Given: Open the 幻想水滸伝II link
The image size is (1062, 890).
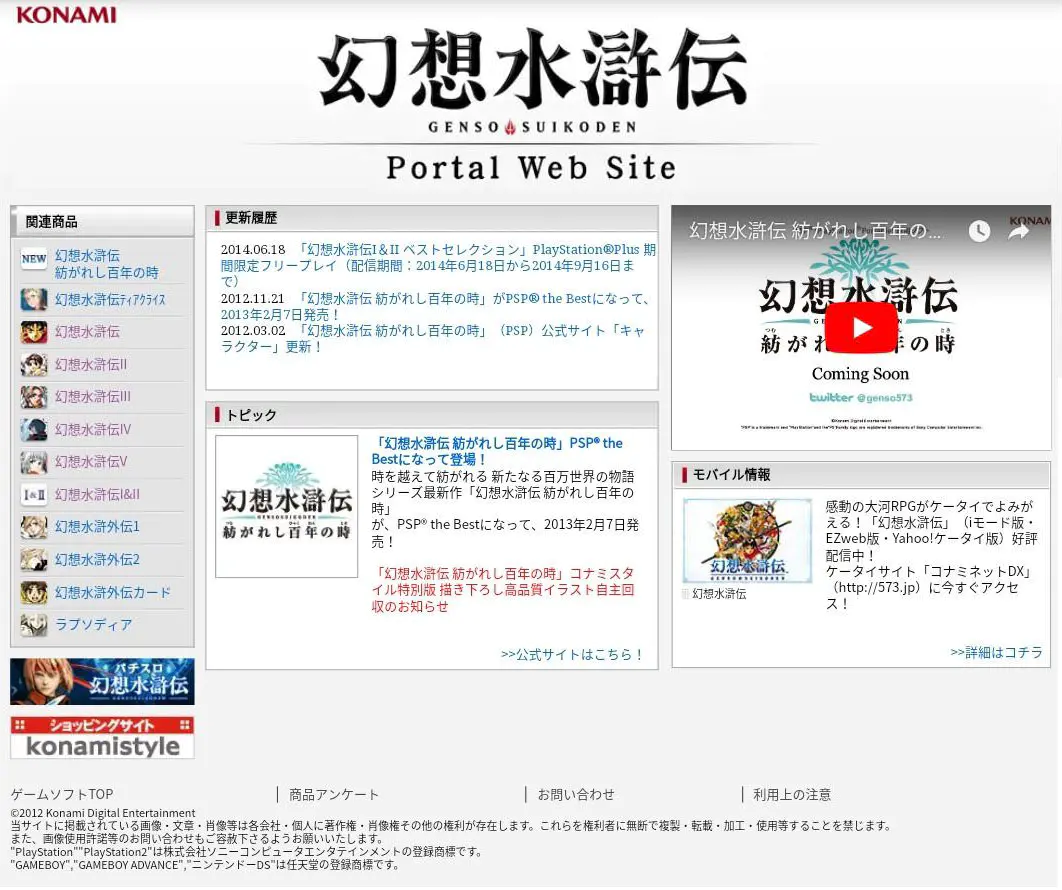Looking at the screenshot, I should coord(91,364).
